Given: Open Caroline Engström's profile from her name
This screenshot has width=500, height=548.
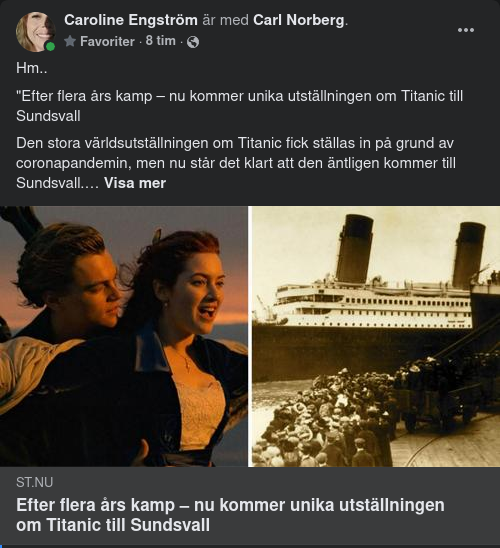Looking at the screenshot, I should [131, 20].
